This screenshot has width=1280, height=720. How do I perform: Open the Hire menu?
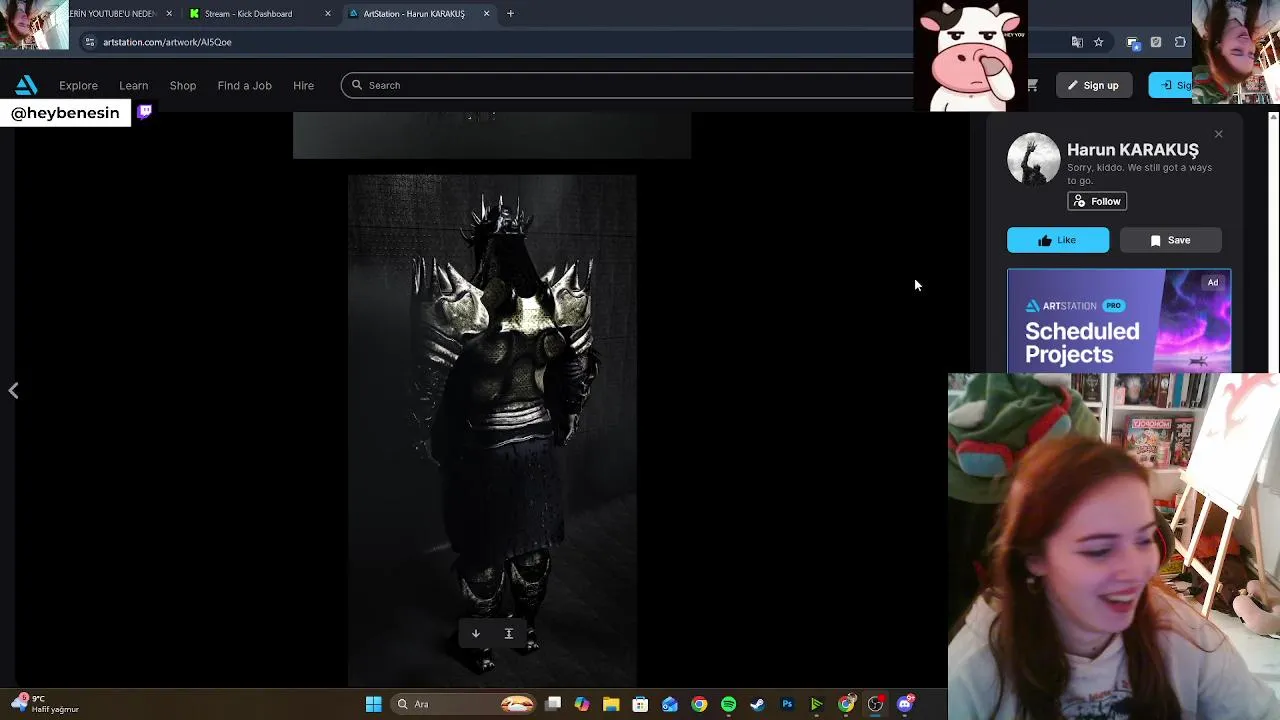pos(303,85)
